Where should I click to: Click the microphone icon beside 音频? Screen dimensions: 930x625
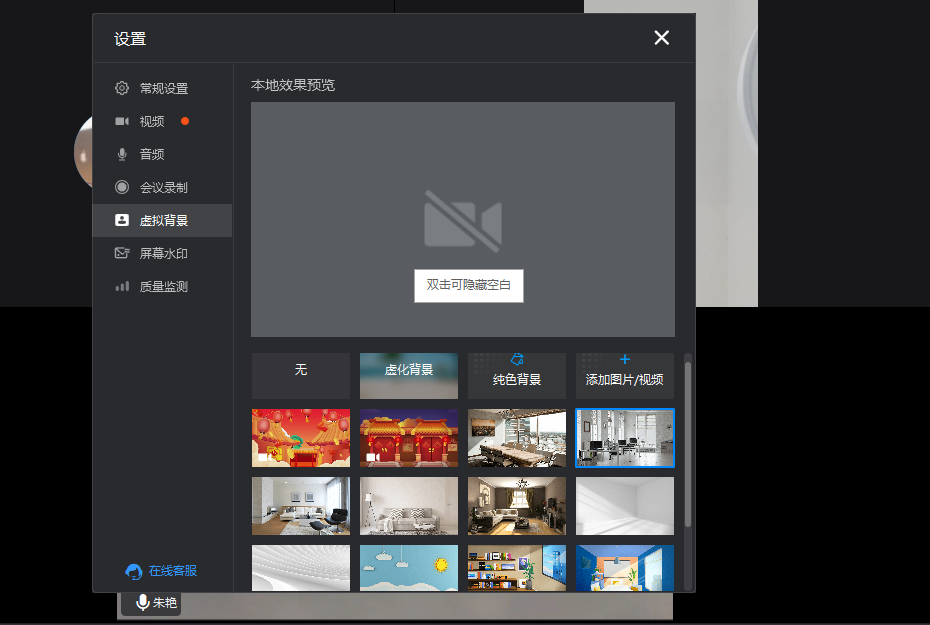point(122,154)
